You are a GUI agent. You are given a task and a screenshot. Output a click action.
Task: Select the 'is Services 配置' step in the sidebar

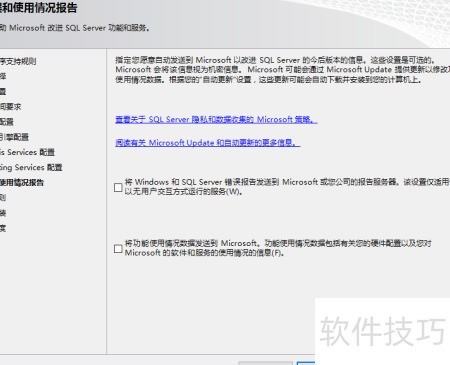[27, 152]
